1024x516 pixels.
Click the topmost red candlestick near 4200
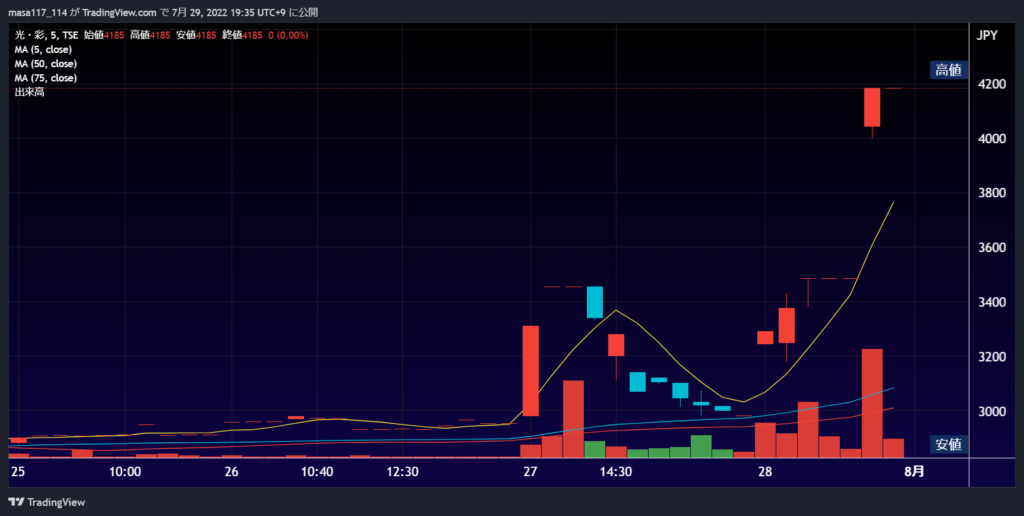[872, 107]
